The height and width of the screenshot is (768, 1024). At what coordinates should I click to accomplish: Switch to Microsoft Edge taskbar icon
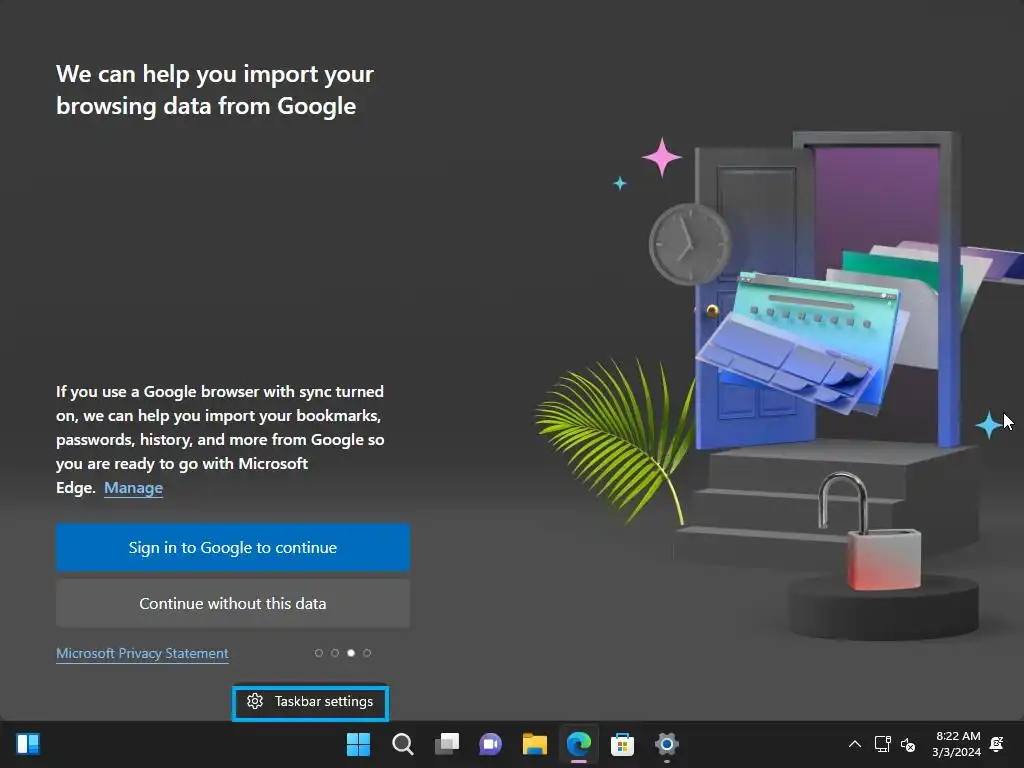tap(579, 744)
